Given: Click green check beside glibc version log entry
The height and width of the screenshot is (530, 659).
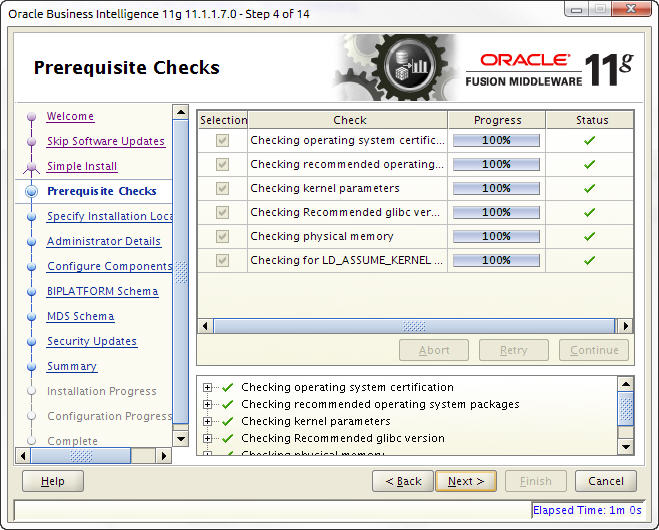Looking at the screenshot, I should click(227, 438).
